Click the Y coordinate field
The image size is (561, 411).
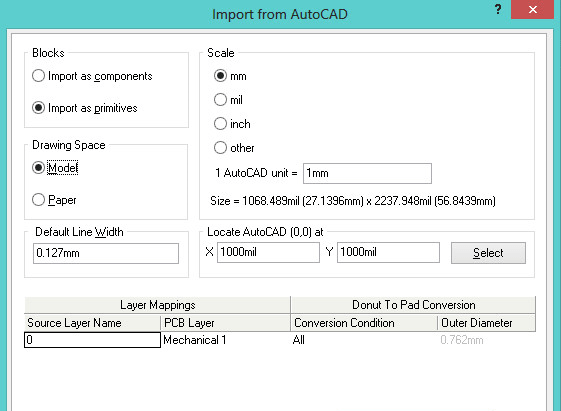(x=388, y=252)
